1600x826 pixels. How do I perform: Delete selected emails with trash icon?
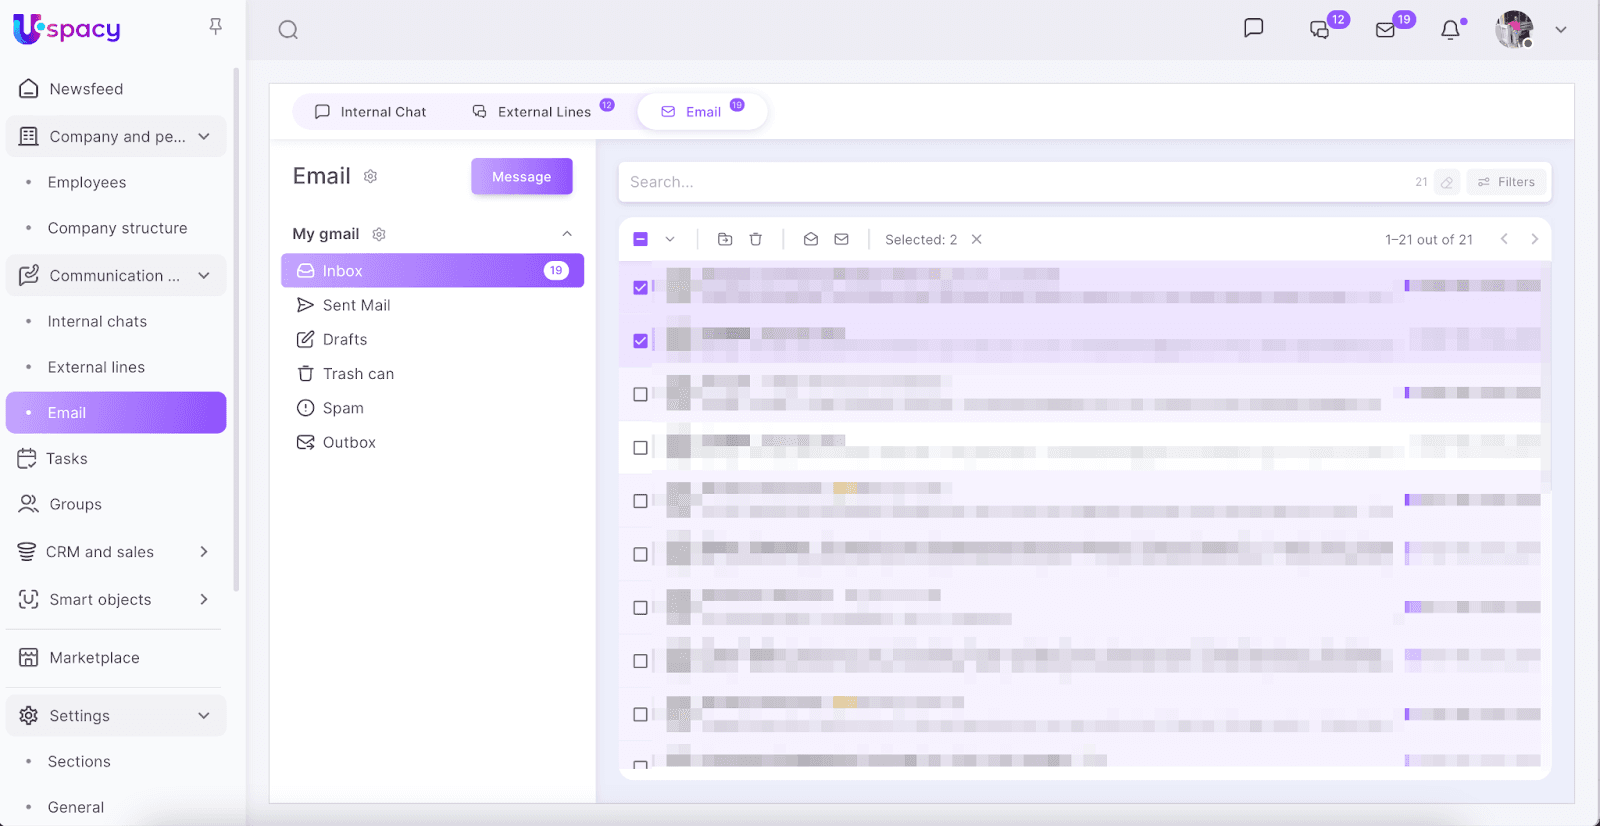tap(756, 239)
